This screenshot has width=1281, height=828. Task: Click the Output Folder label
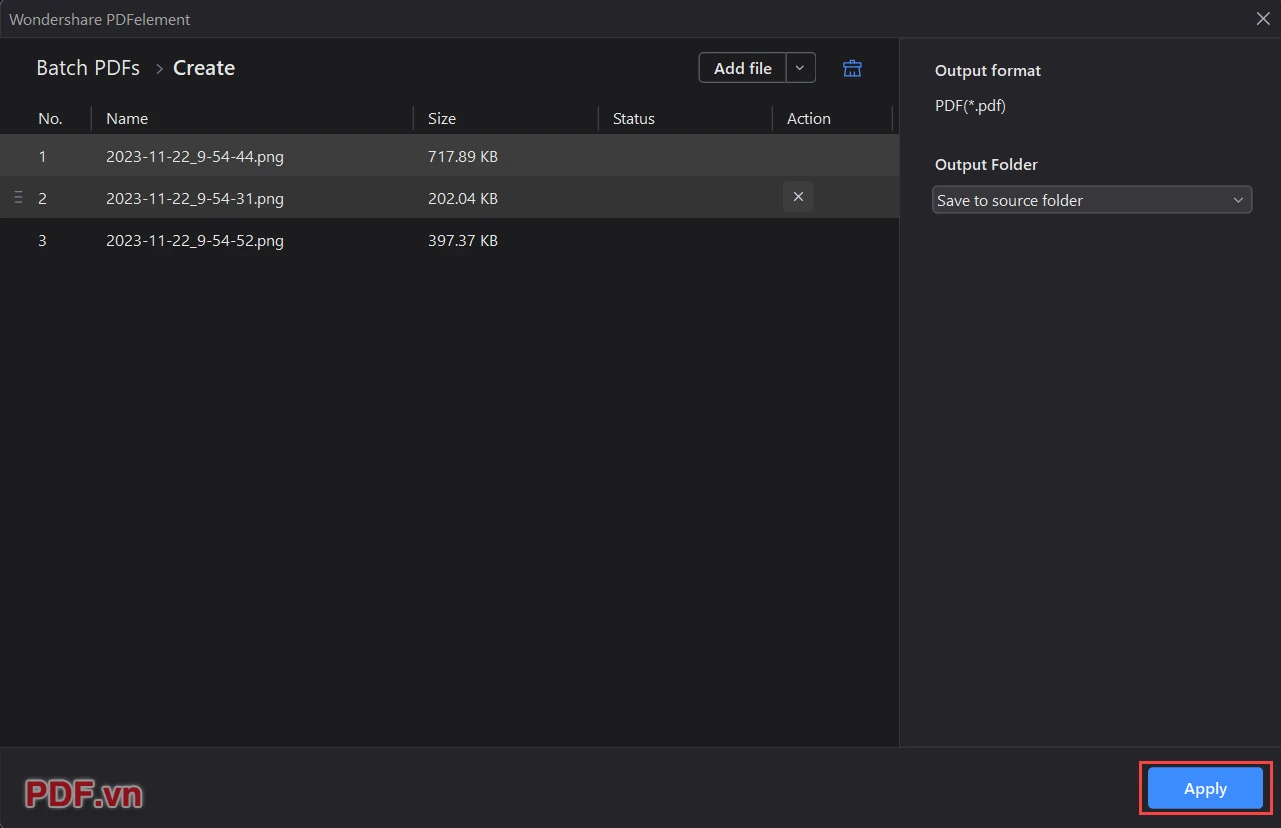point(986,165)
